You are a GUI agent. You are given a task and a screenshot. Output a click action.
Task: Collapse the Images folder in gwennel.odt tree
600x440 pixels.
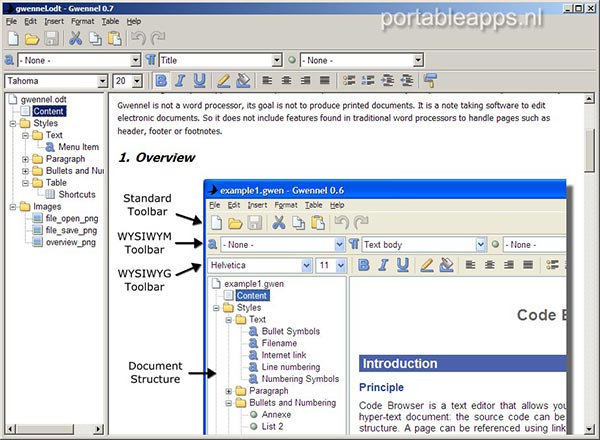(x=13, y=207)
